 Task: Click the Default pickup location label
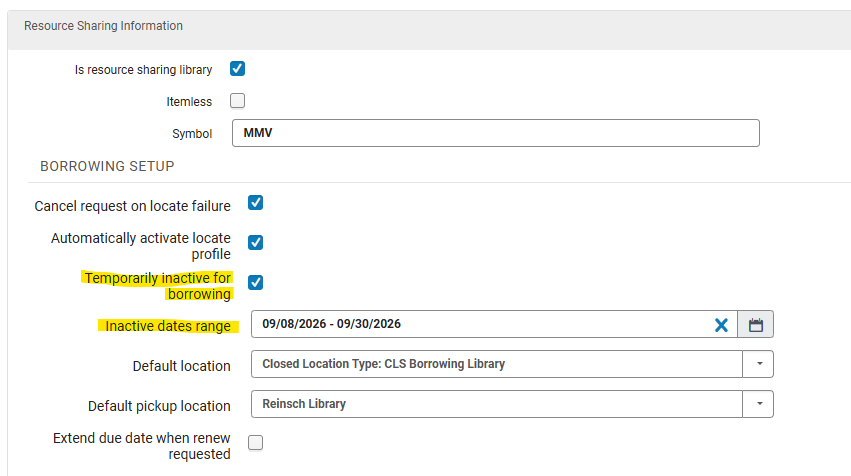point(159,407)
